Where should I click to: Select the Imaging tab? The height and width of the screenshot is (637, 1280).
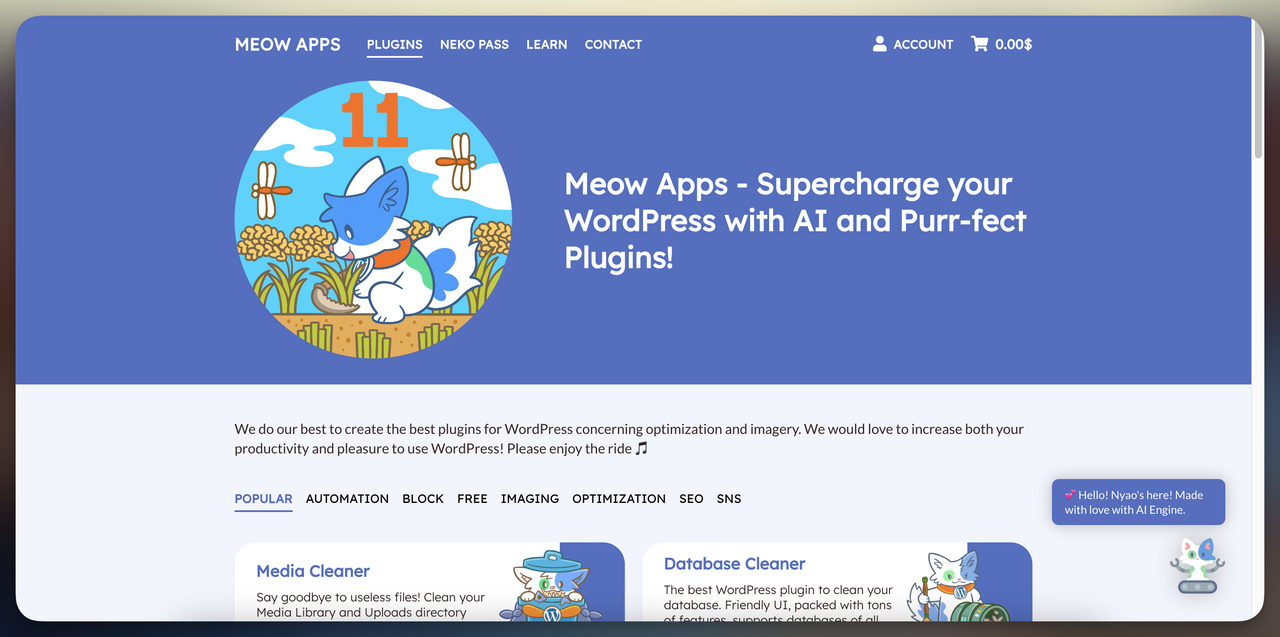(x=530, y=498)
